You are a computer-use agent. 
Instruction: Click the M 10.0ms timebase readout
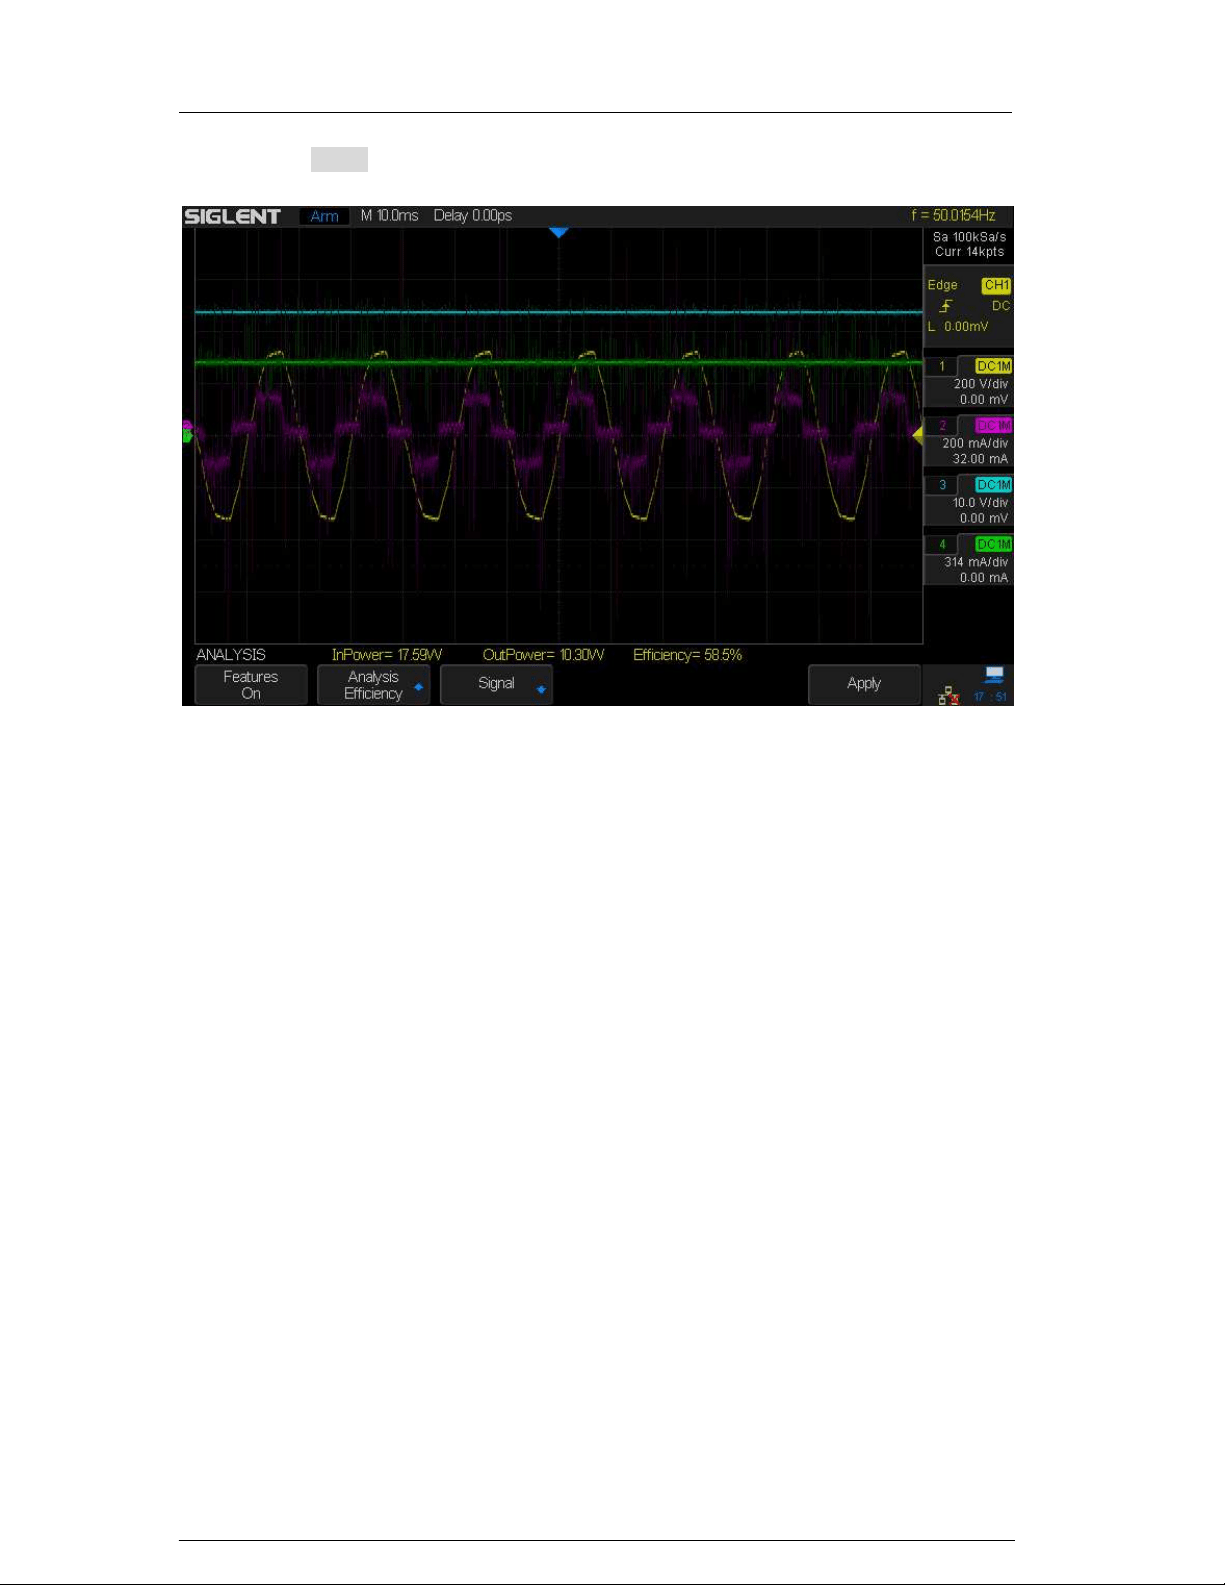390,216
